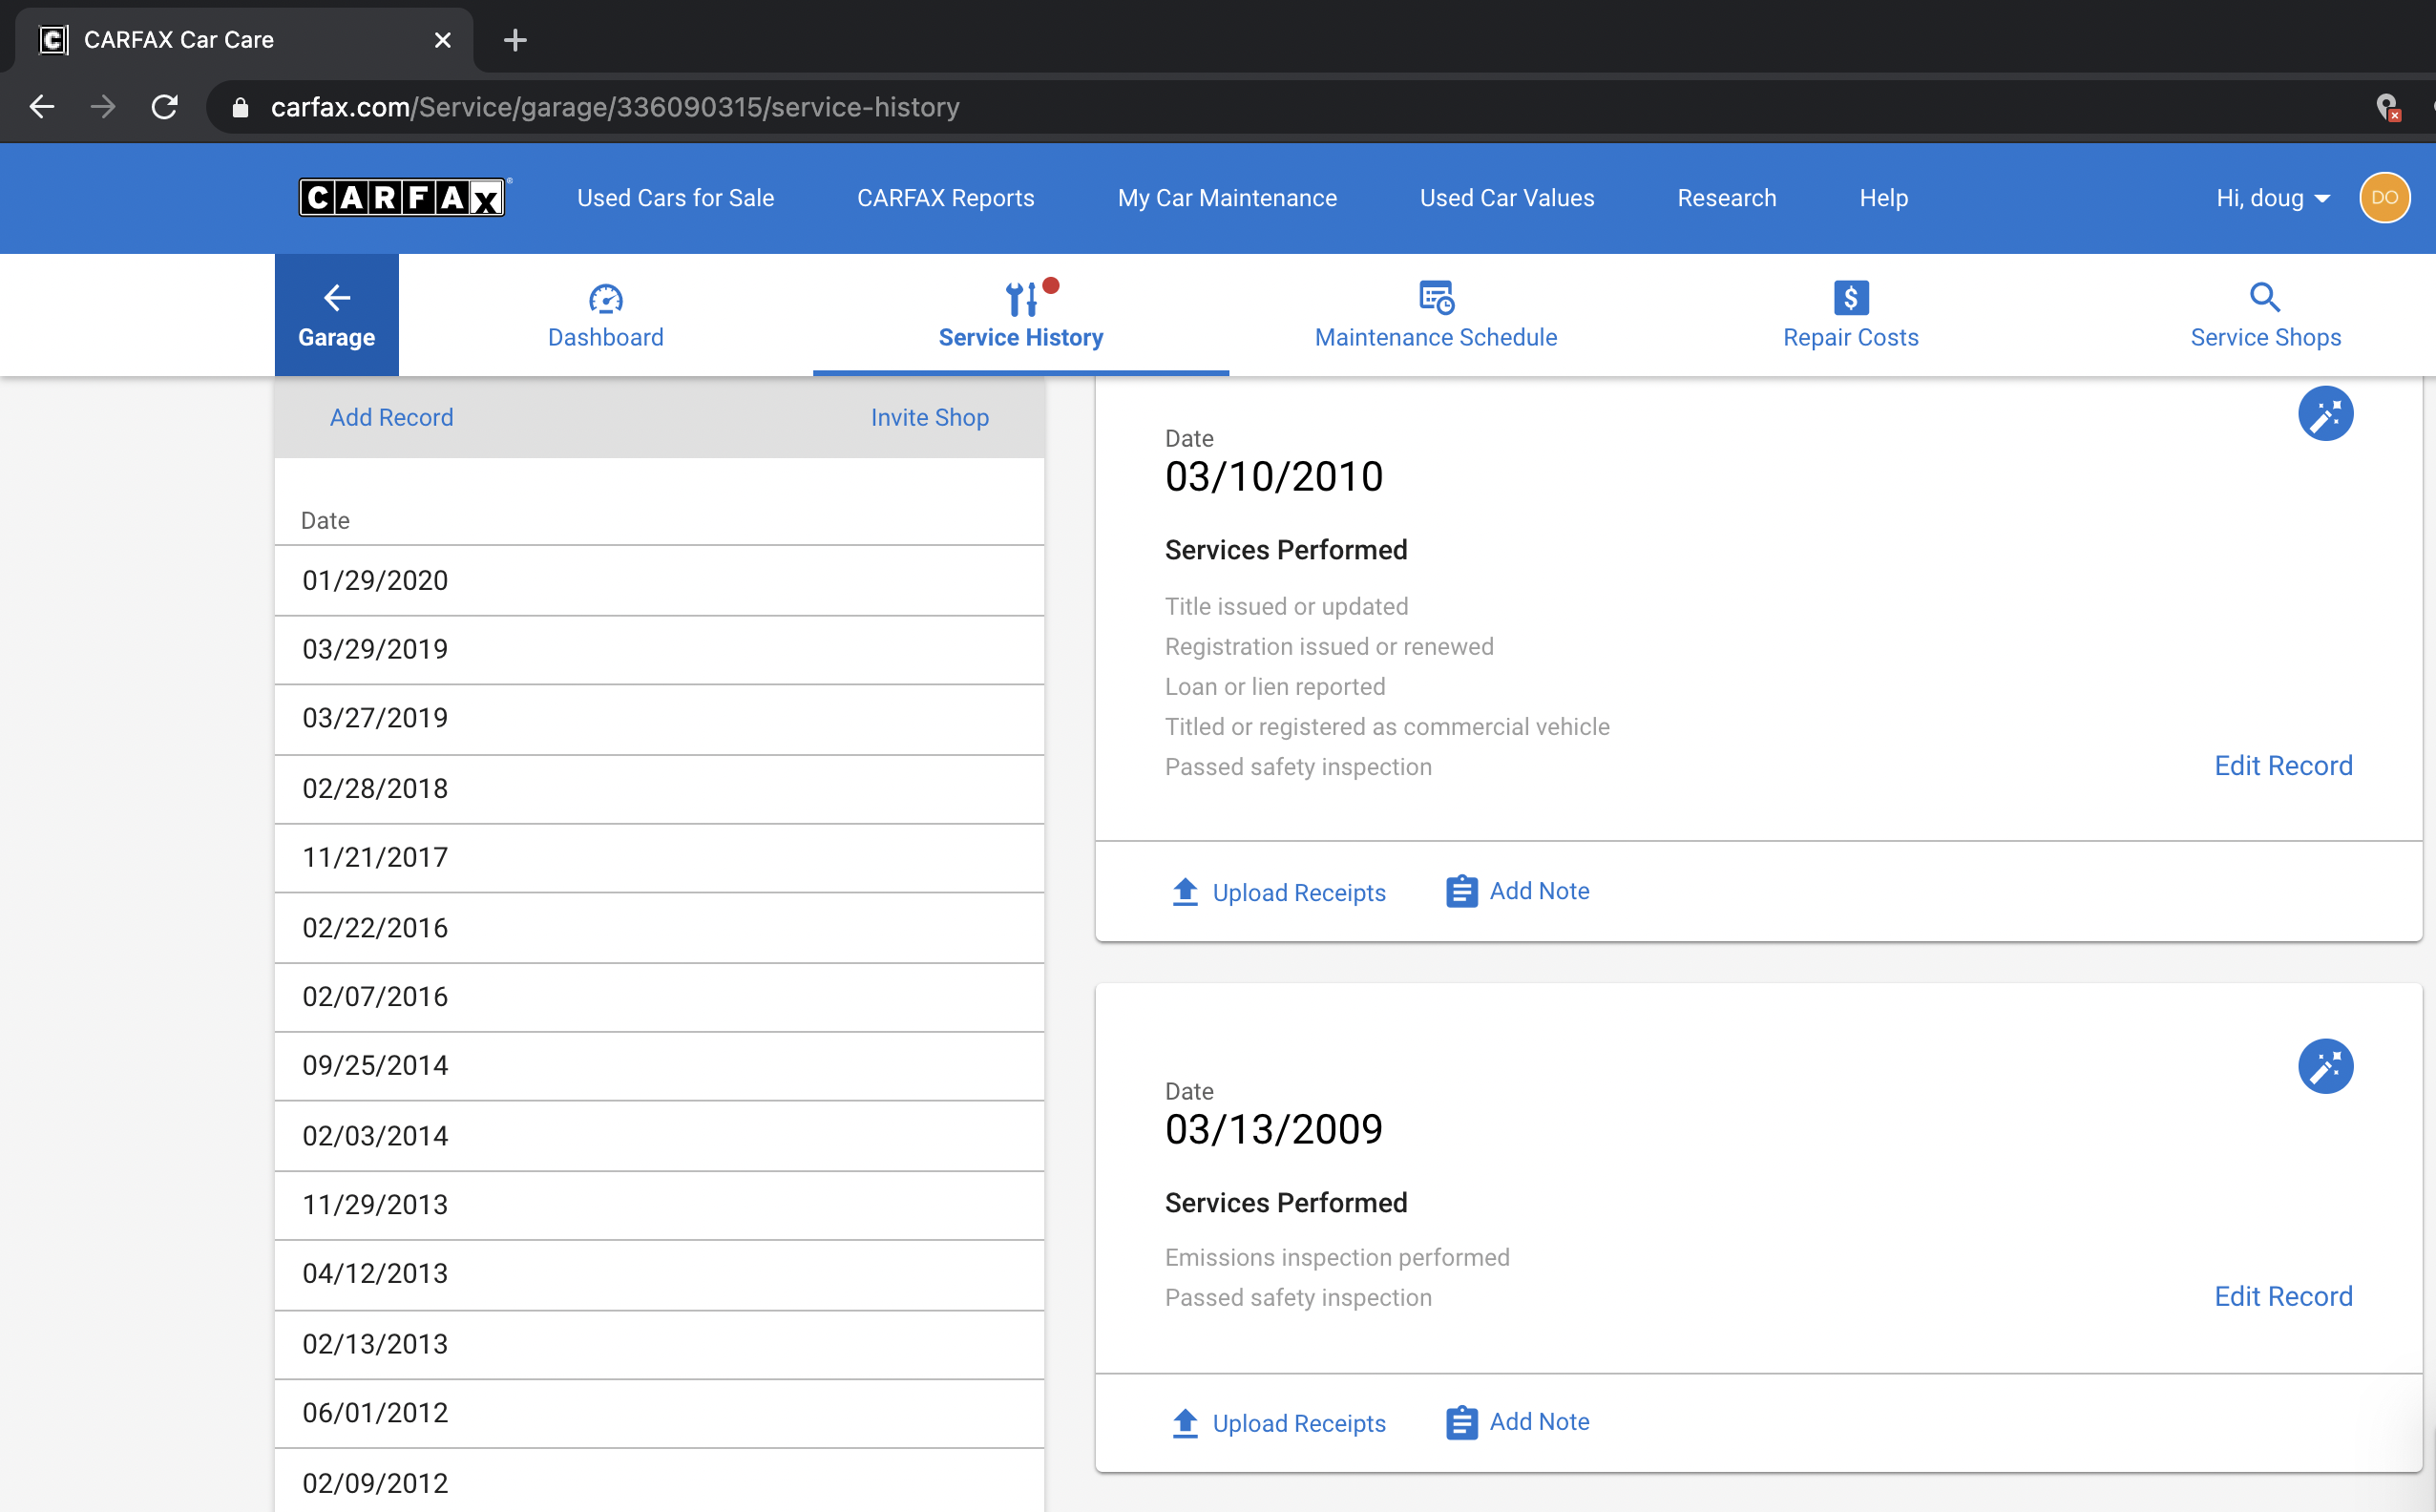Click the Repair Costs dollar icon
The width and height of the screenshot is (2436, 1512).
coord(1850,298)
